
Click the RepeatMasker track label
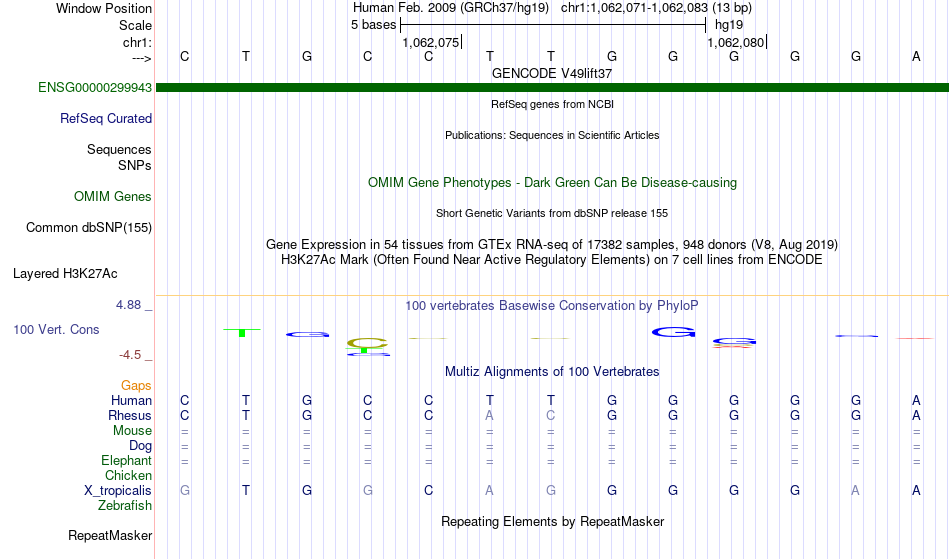click(110, 535)
